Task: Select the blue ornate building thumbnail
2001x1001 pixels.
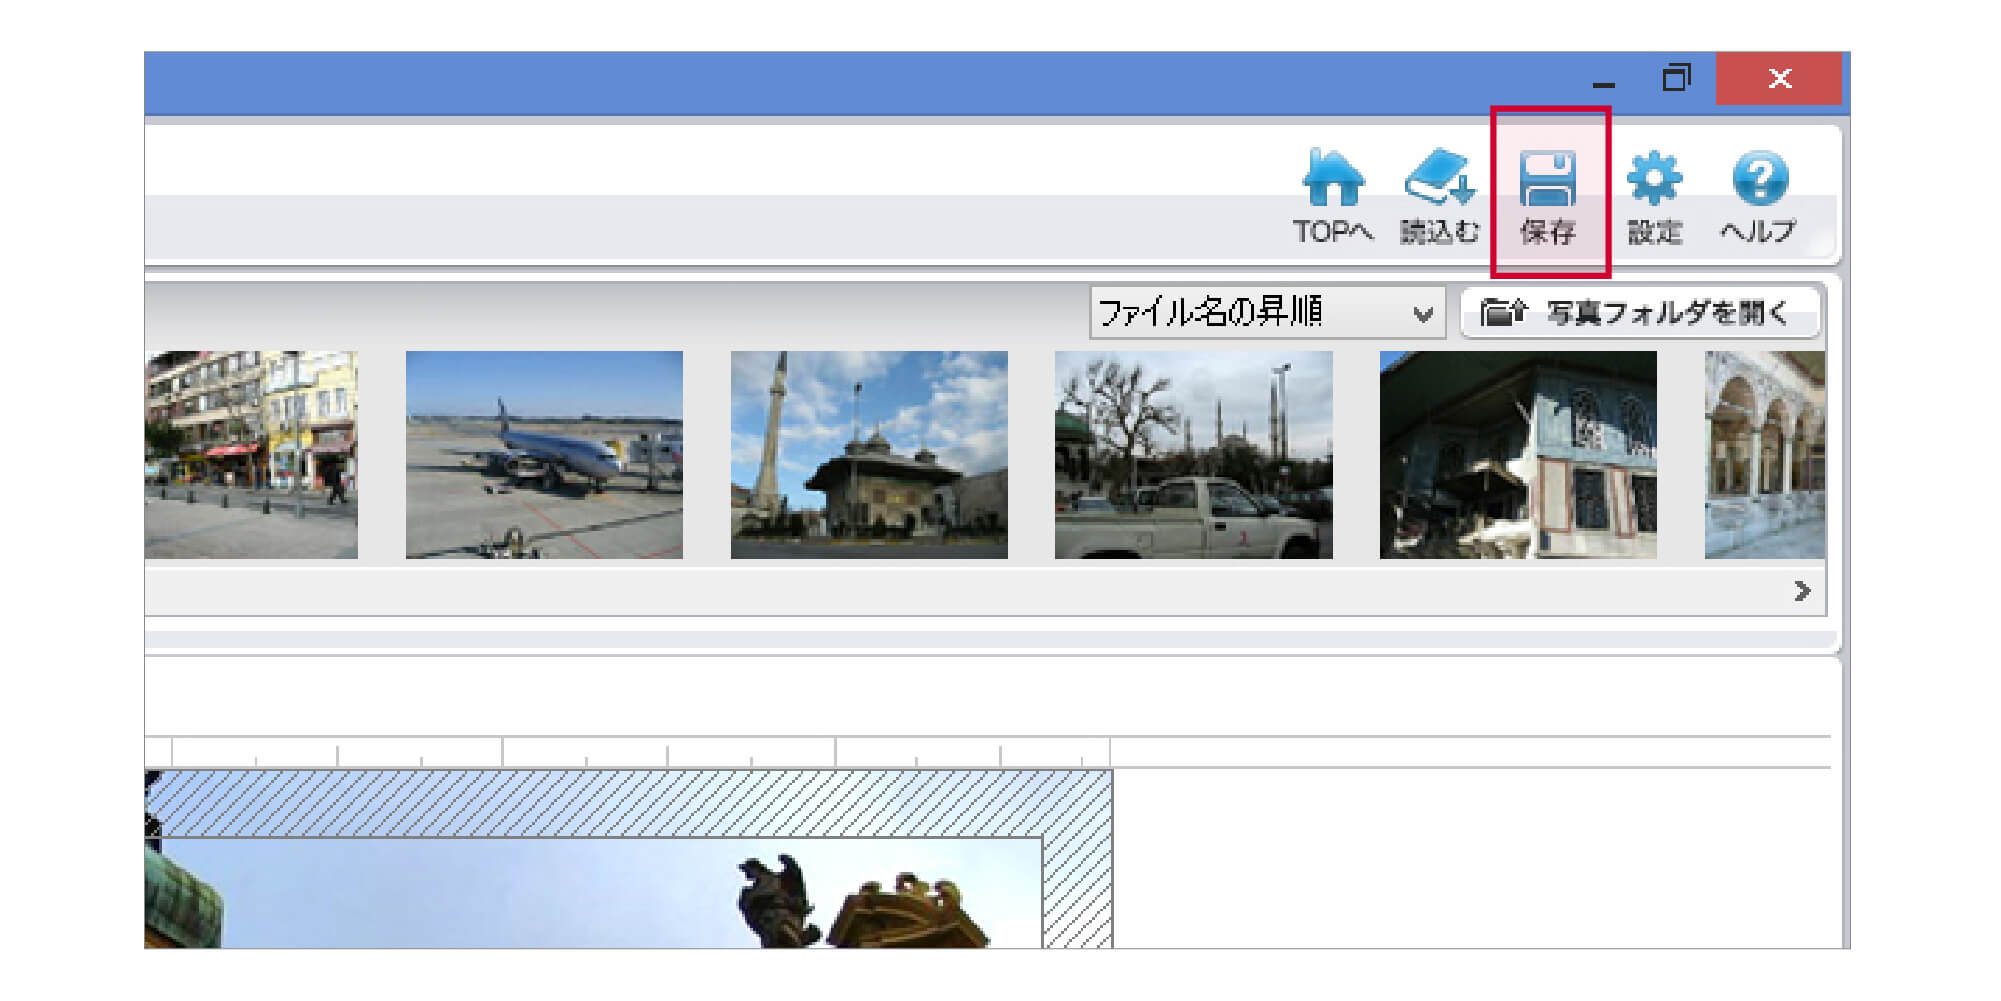Action: [x=1518, y=454]
